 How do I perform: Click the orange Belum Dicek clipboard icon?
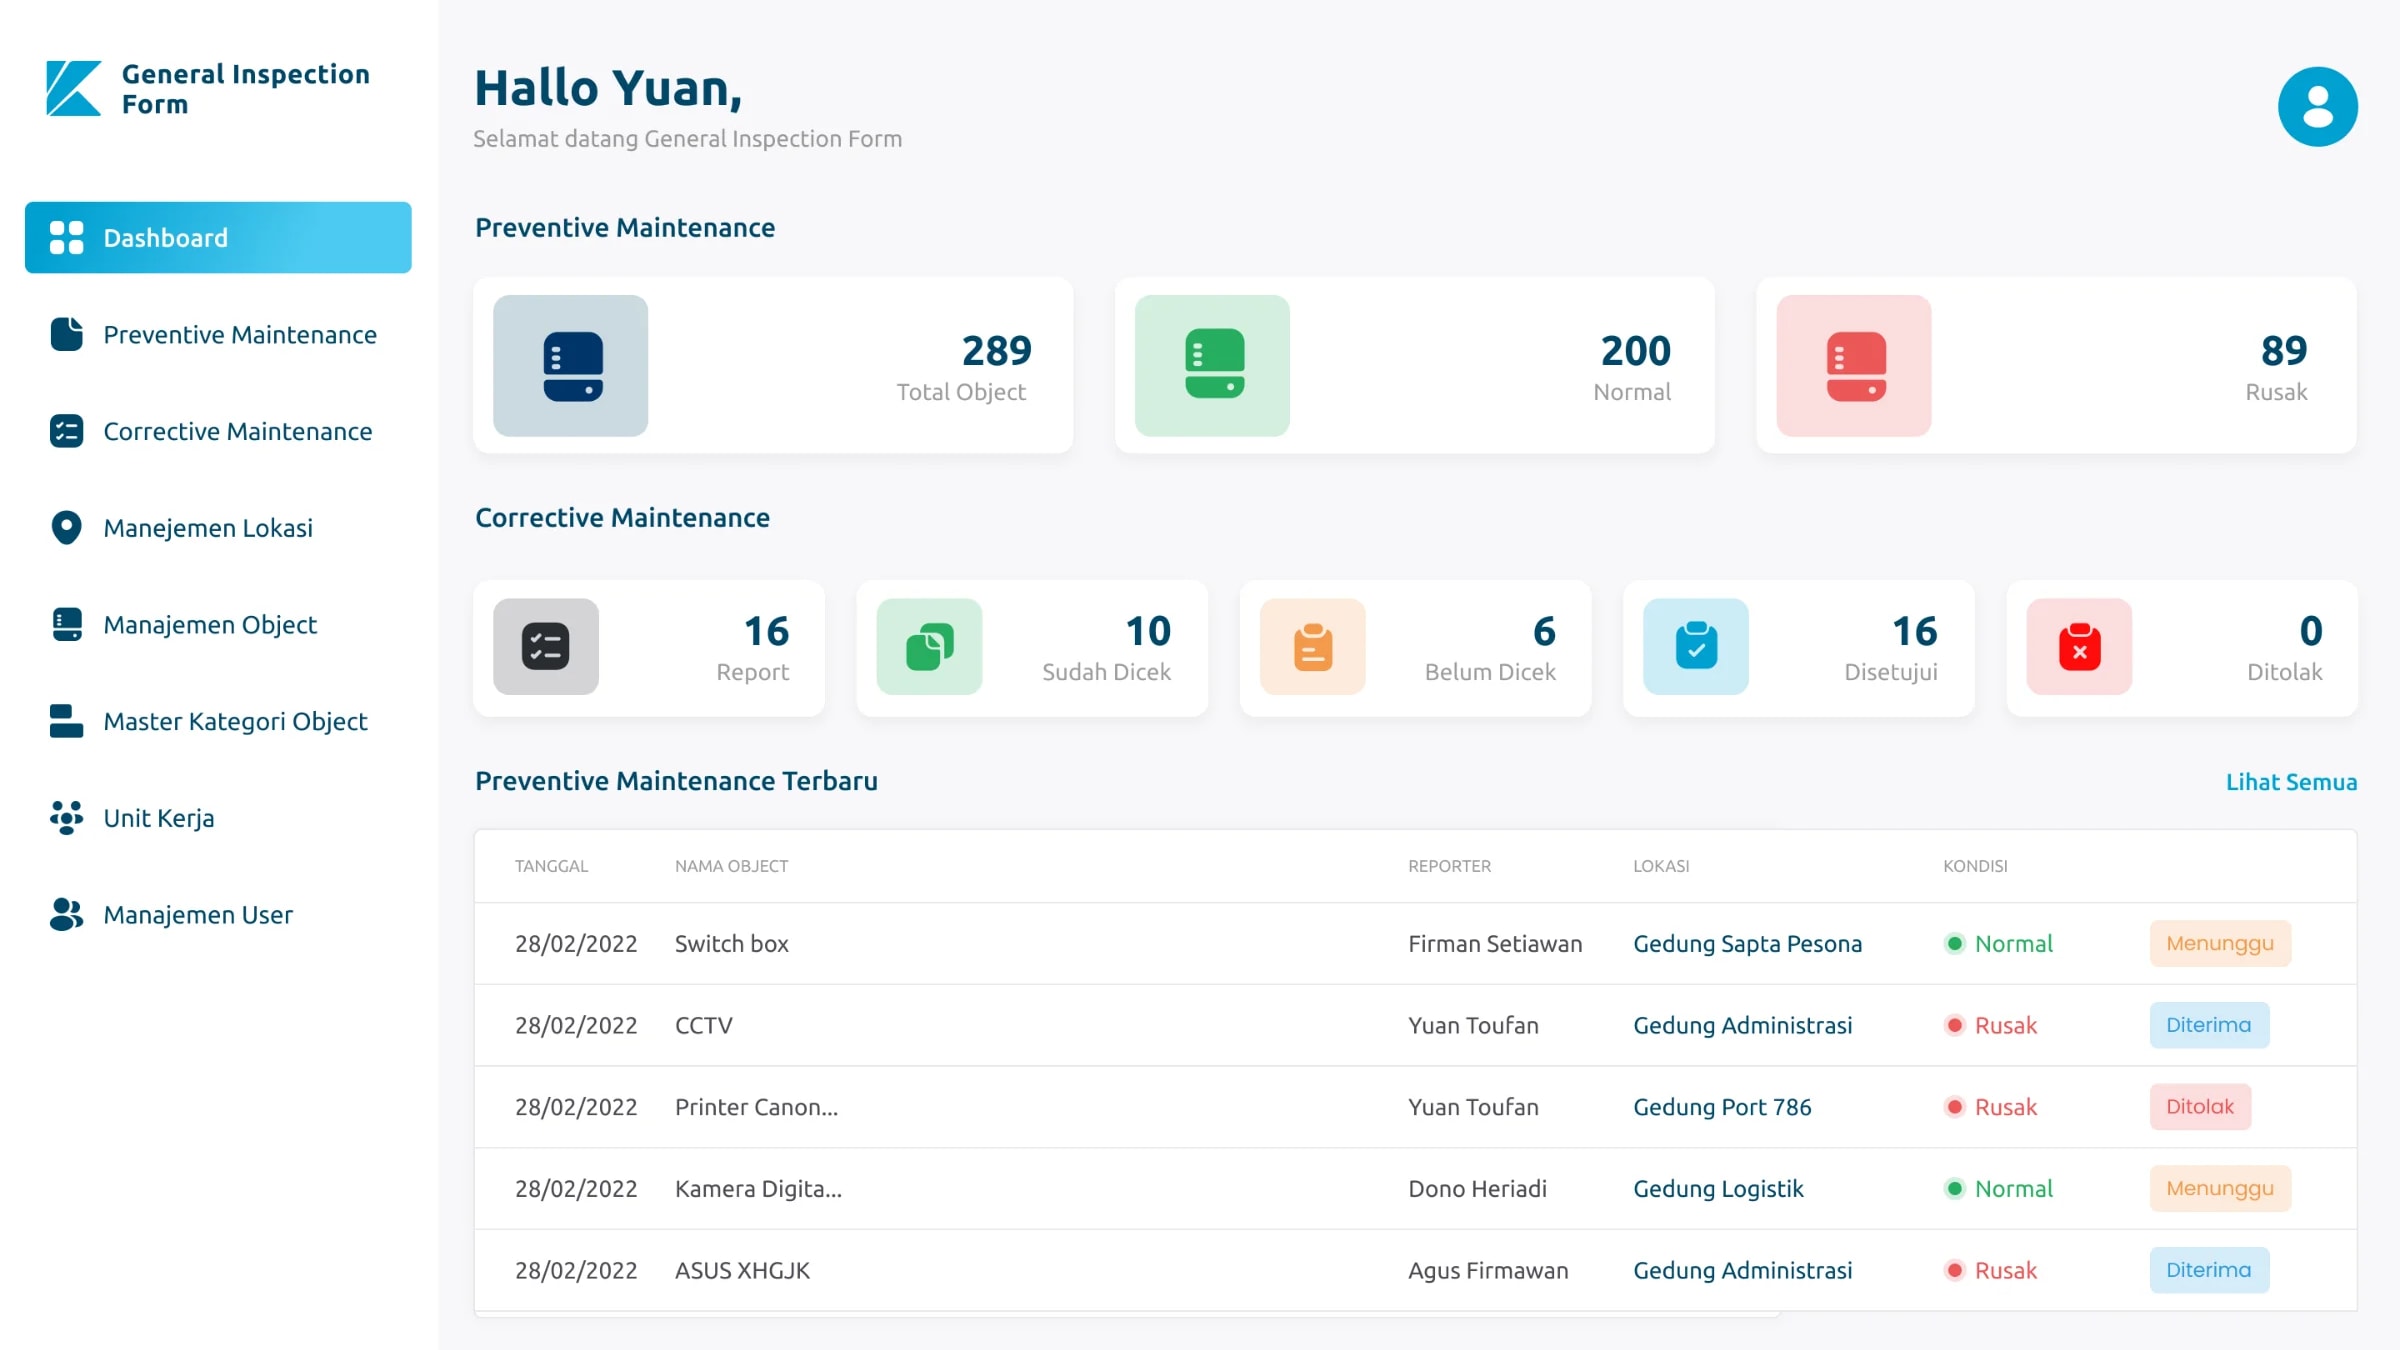1313,647
